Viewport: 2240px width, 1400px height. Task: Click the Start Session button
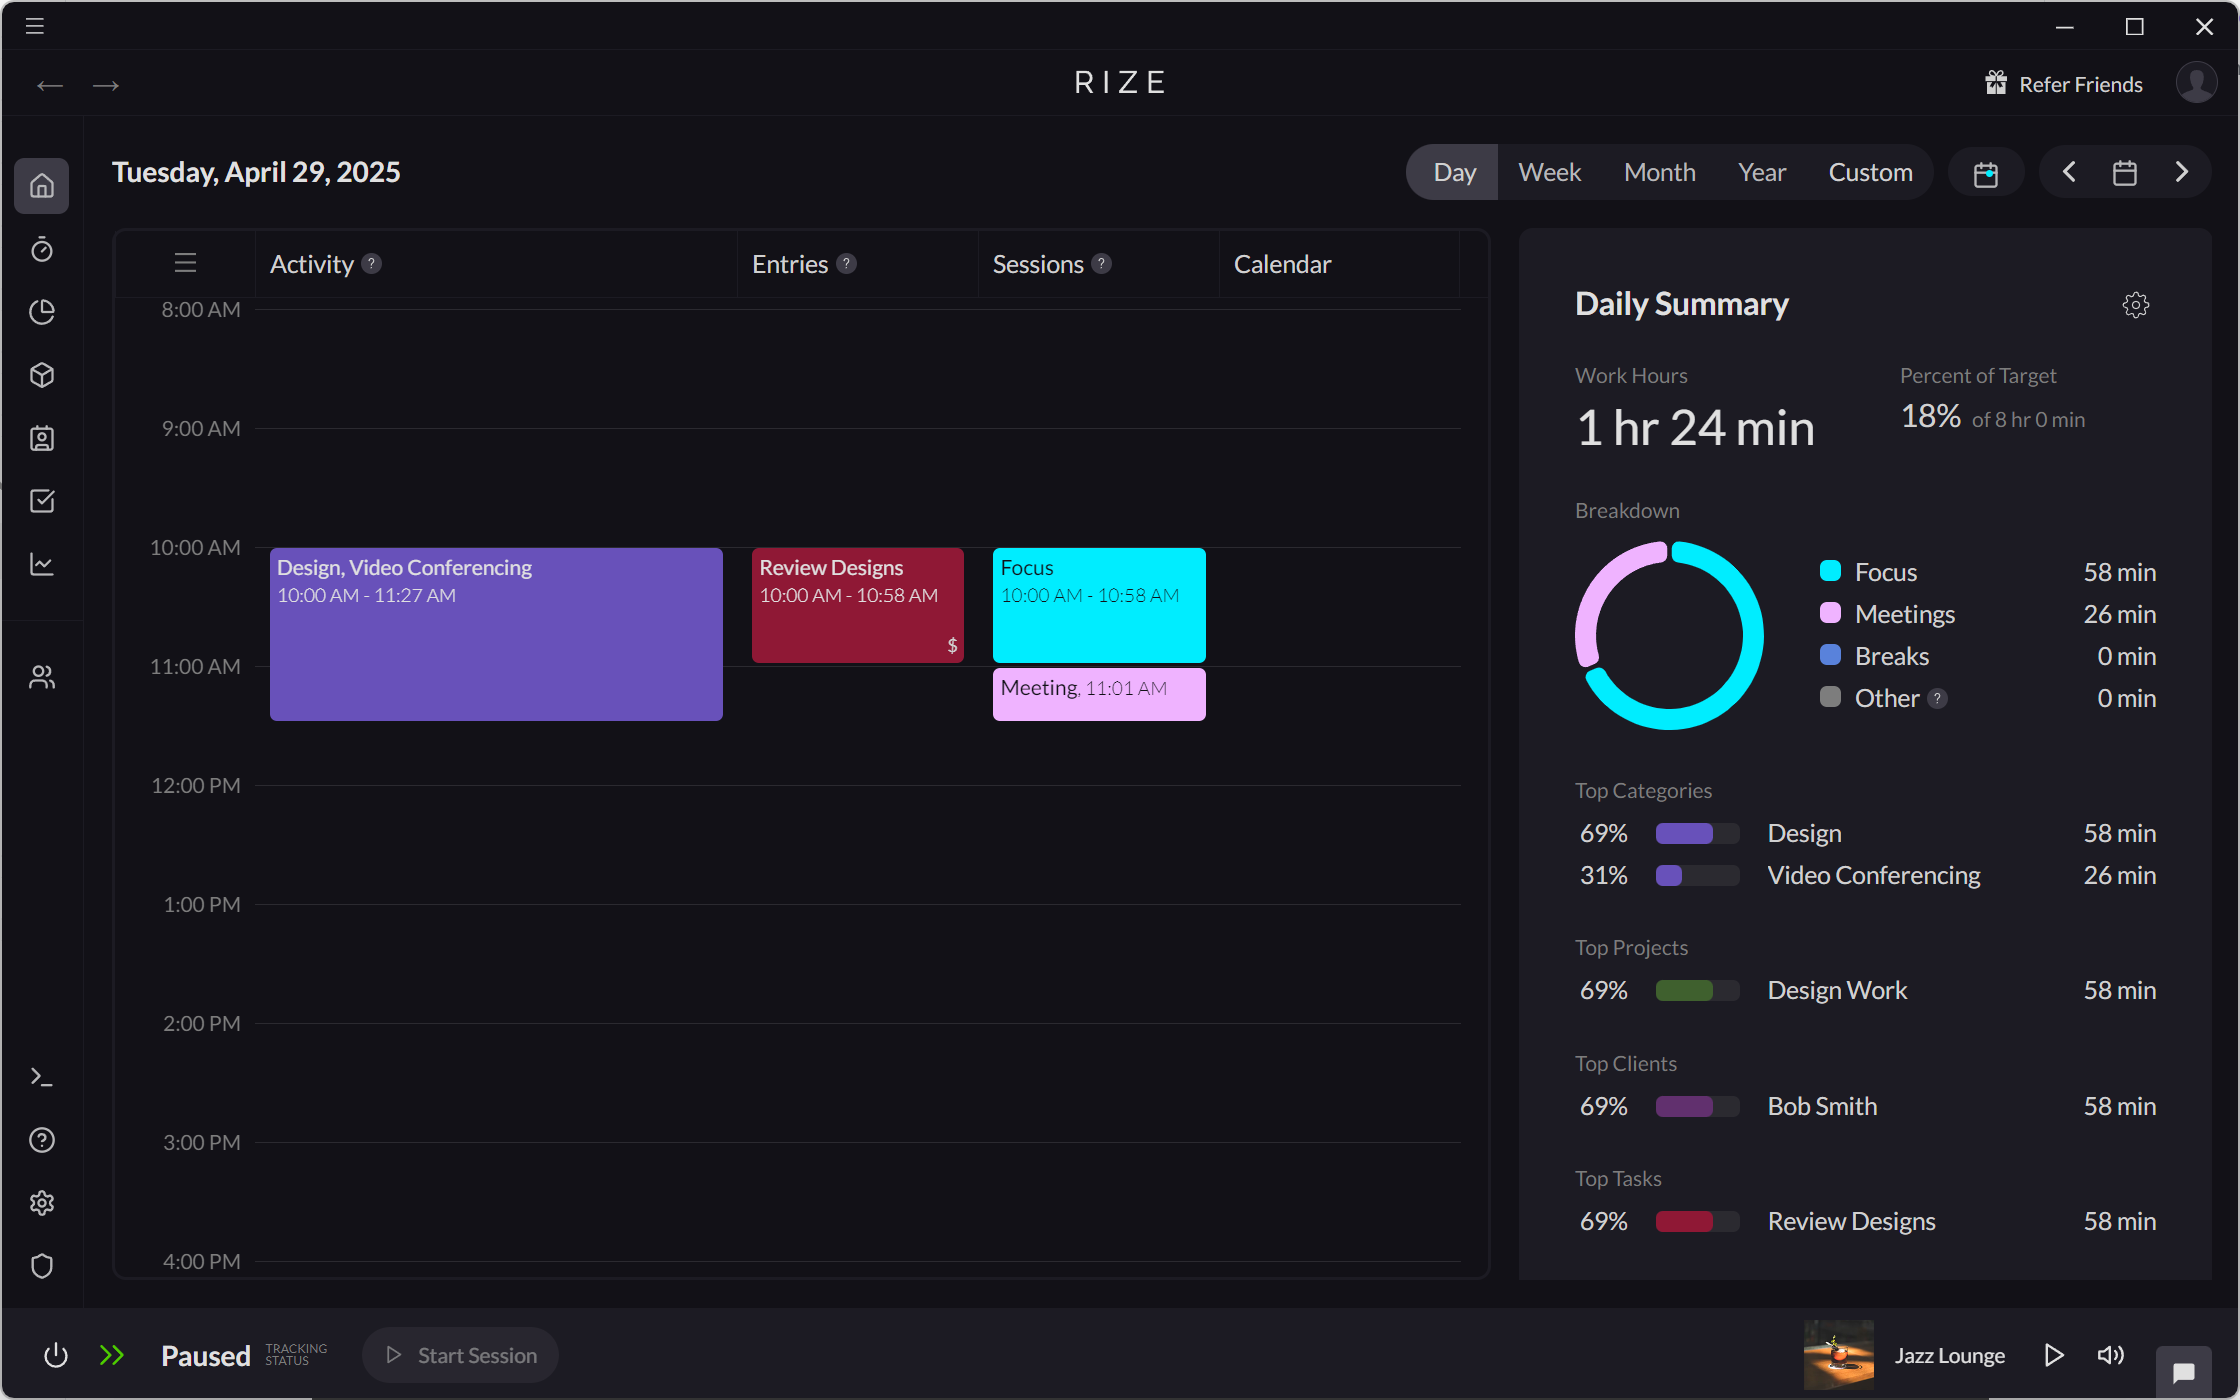point(460,1355)
